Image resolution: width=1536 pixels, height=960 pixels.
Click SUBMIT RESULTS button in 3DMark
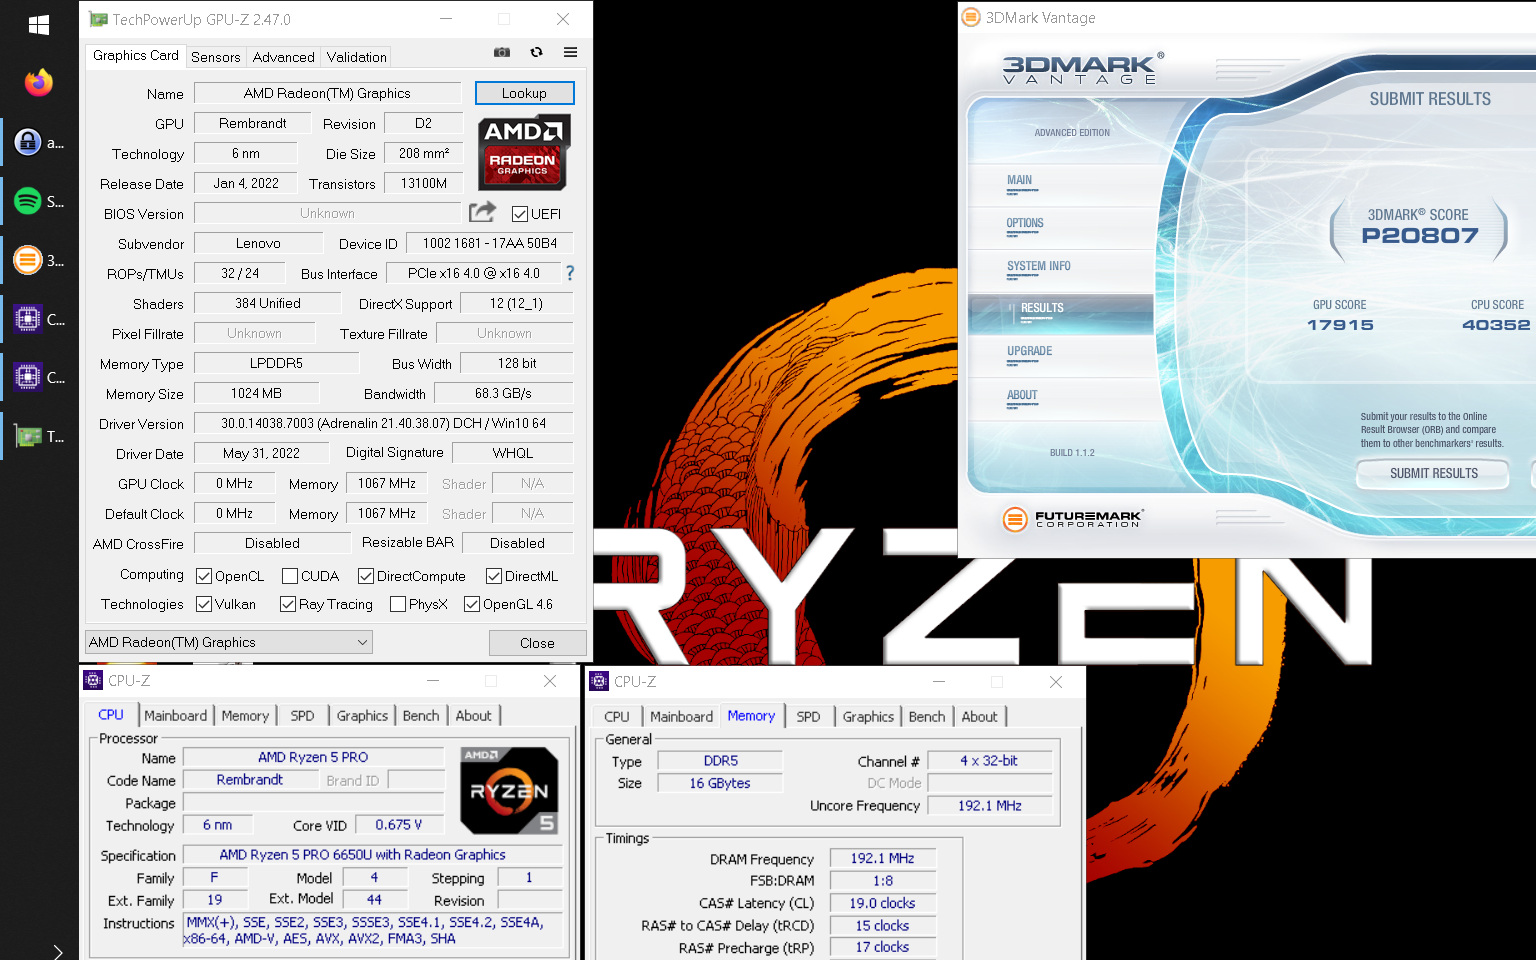point(1433,473)
